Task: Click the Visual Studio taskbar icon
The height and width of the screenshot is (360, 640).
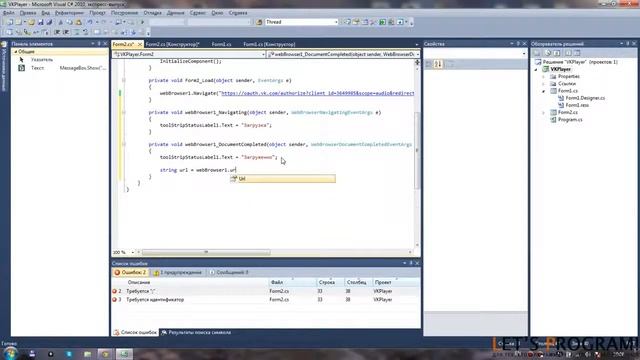Action: tap(124, 354)
